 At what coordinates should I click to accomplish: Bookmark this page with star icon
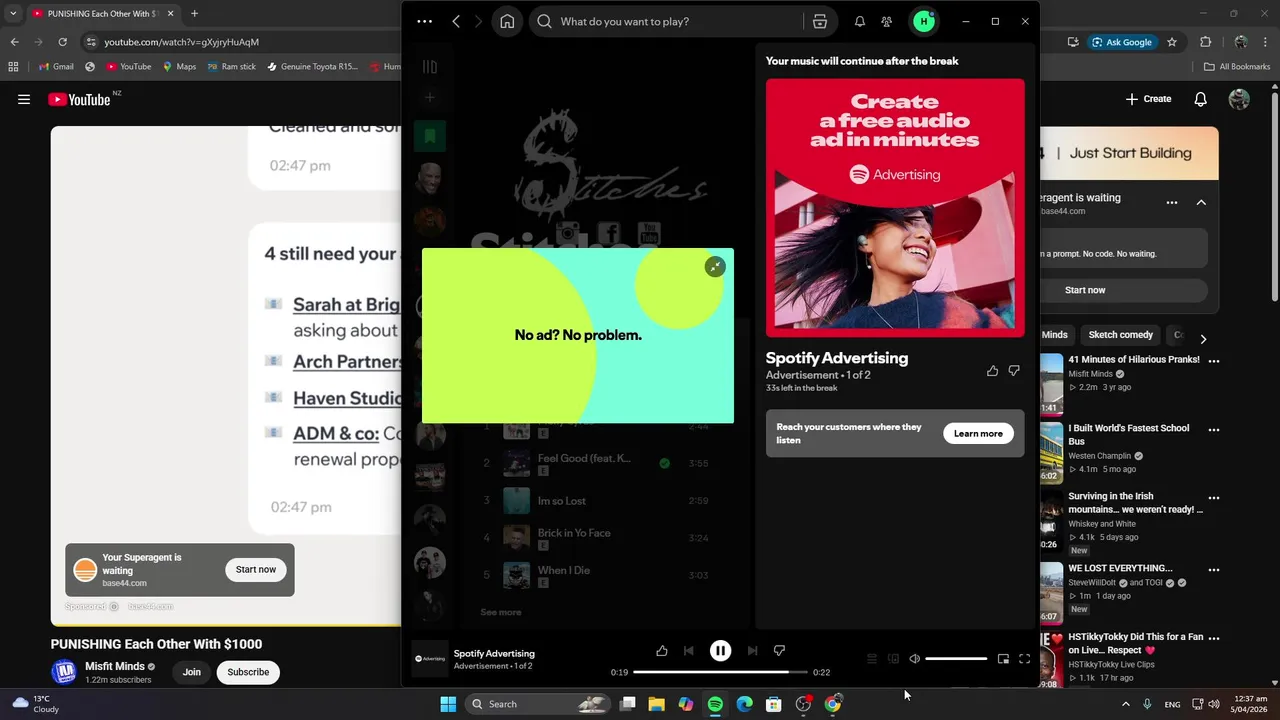click(1172, 42)
